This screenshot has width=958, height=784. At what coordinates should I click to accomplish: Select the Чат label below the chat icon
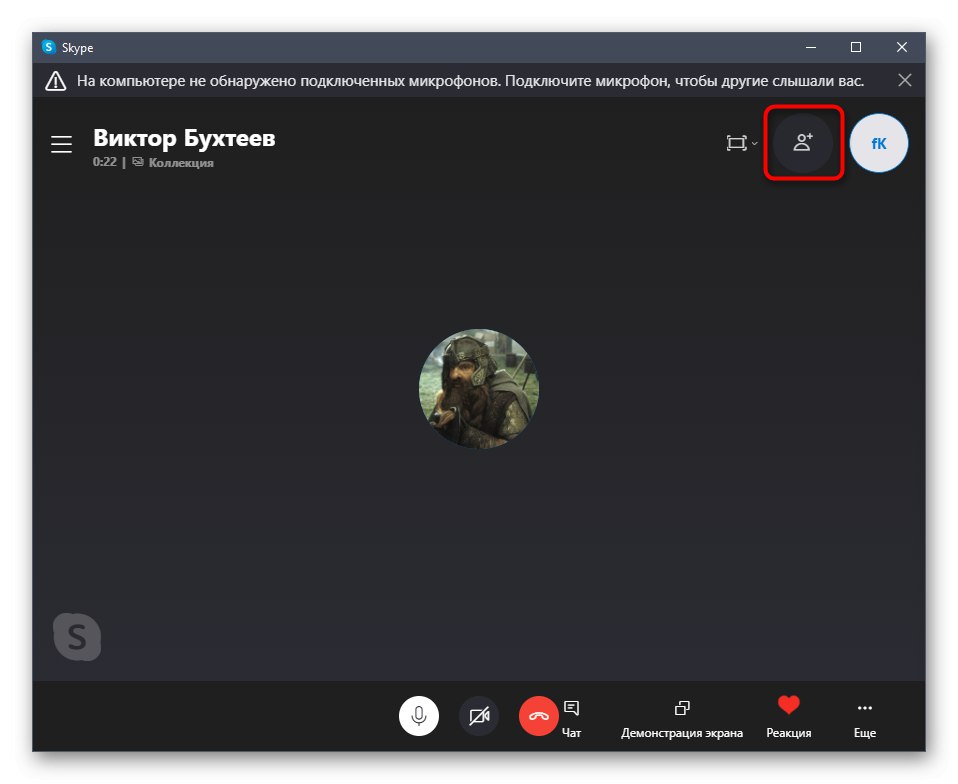(572, 732)
